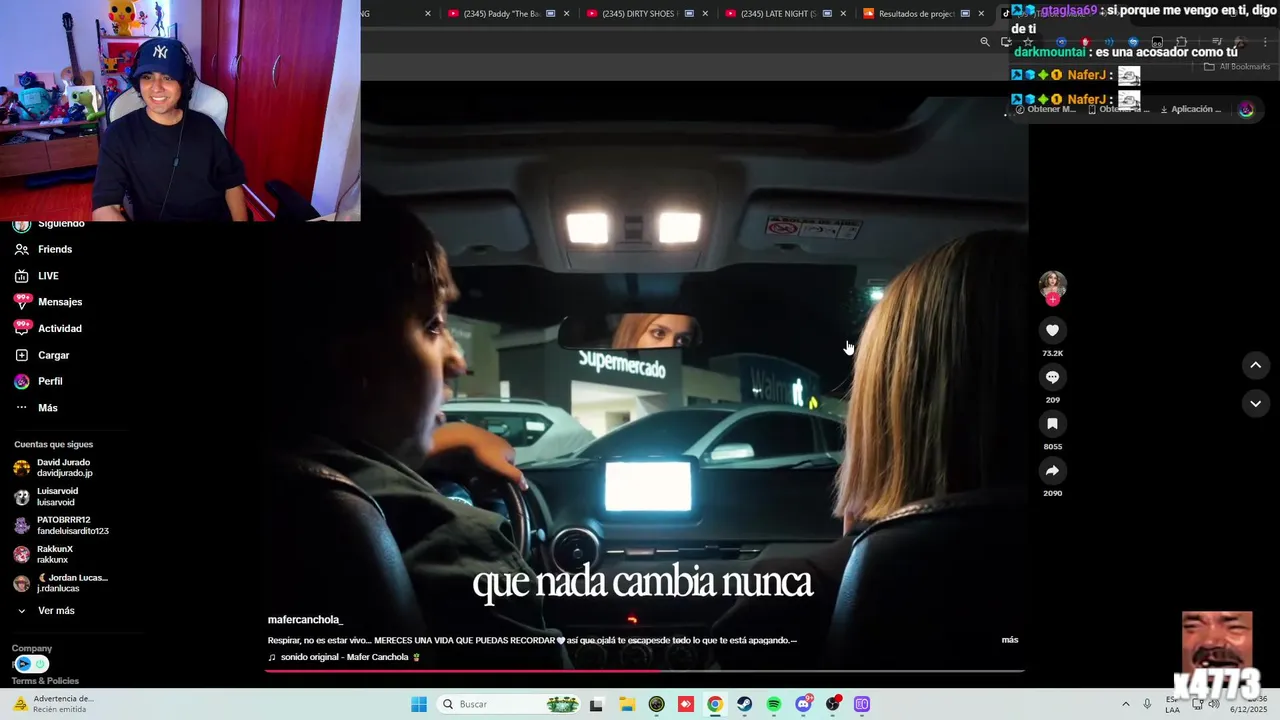1280x720 pixels.
Task: Click the Perfil avatar icon
Action: [x=21, y=381]
